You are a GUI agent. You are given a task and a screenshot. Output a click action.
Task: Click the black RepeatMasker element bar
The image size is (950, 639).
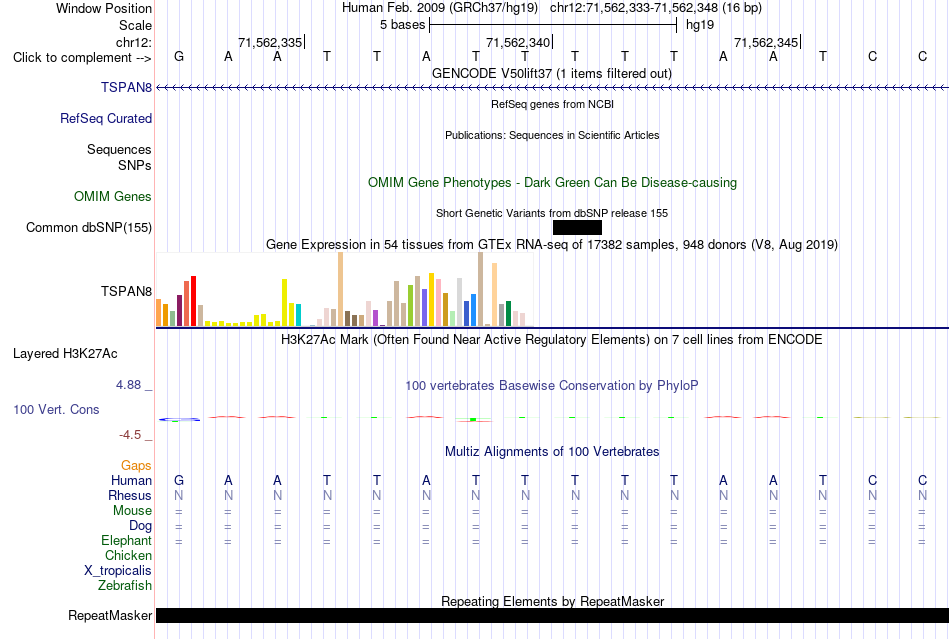552,615
